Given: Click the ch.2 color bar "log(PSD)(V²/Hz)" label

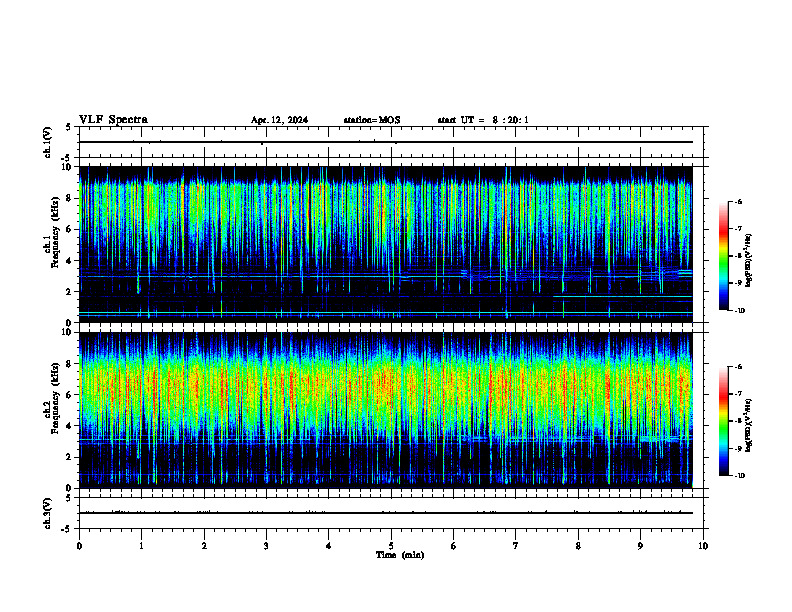Looking at the screenshot, I should [x=749, y=425].
